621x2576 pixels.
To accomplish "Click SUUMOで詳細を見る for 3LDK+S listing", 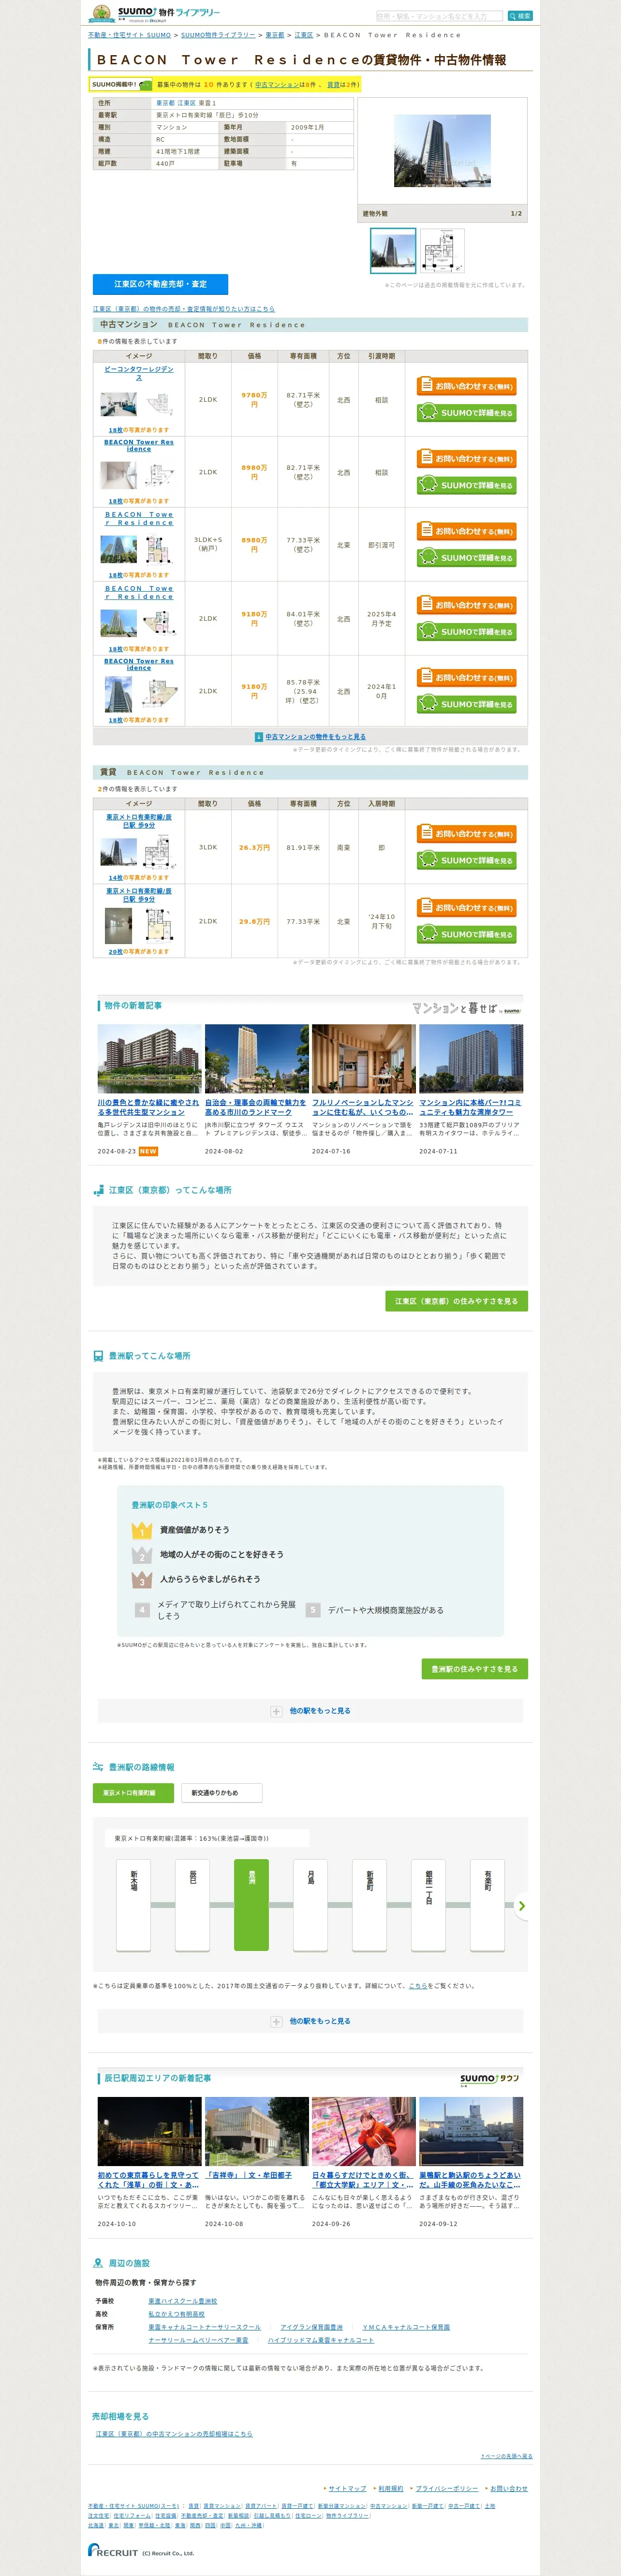I will click(466, 558).
